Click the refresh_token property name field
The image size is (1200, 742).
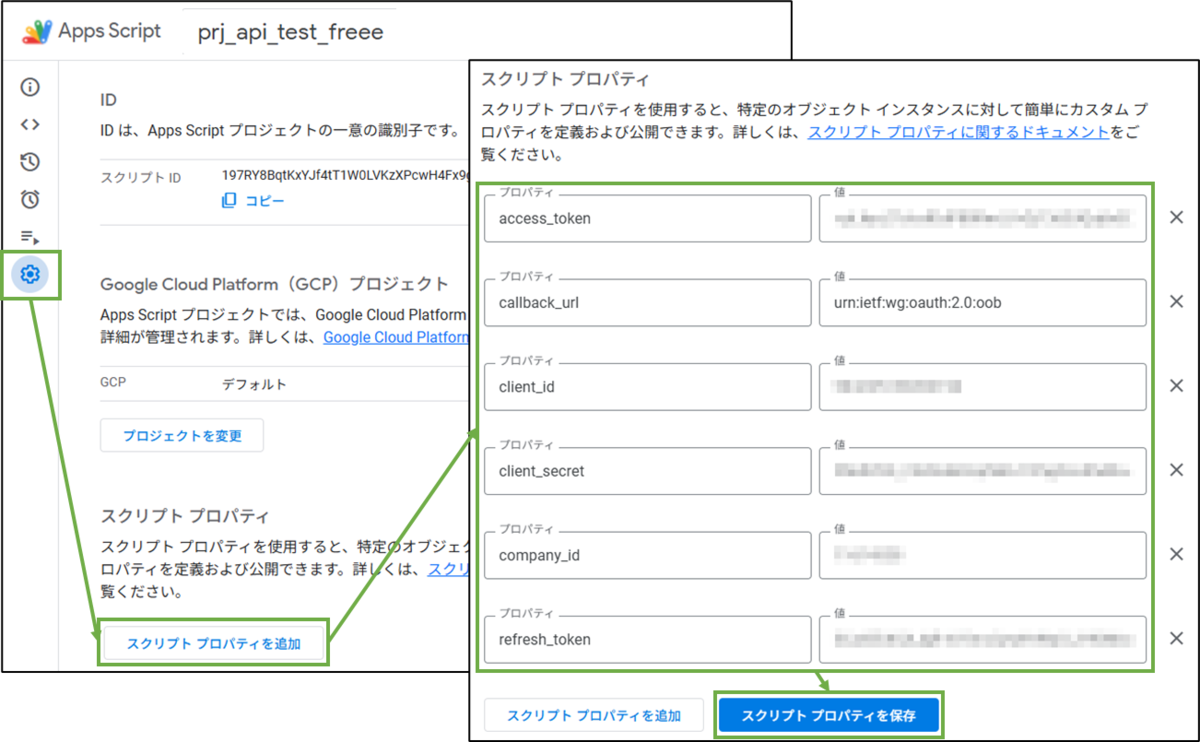pos(648,638)
